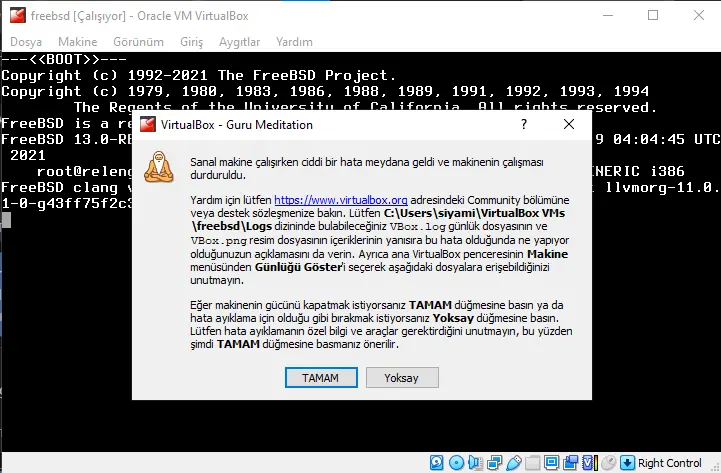Viewport: 721px width, 473px height.
Task: Open the Görünüm menu
Action: coord(138,42)
